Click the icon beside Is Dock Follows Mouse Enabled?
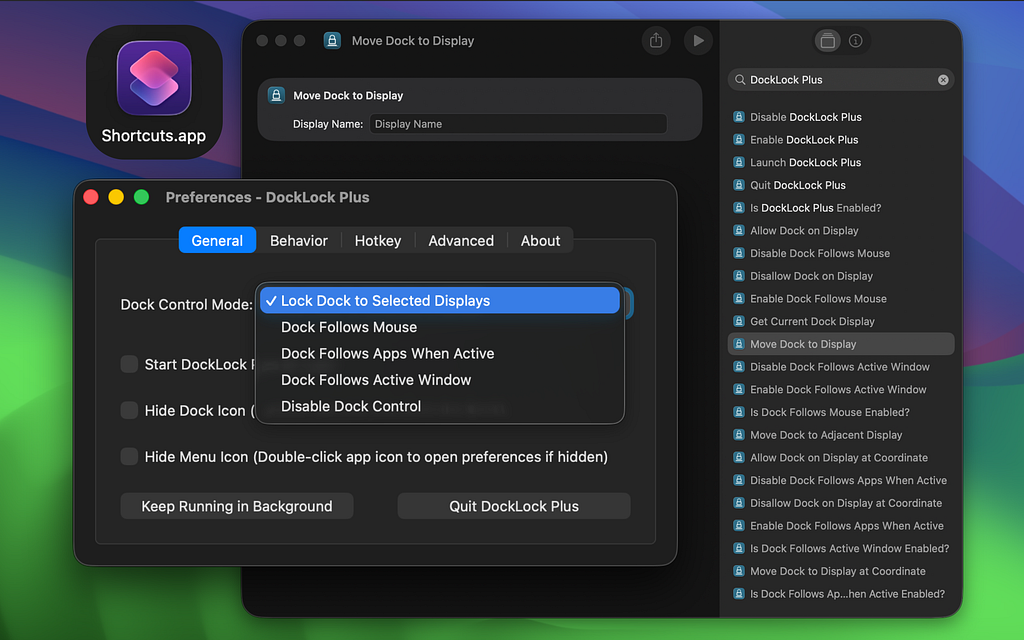Screen dimensions: 1024x640 point(739,412)
